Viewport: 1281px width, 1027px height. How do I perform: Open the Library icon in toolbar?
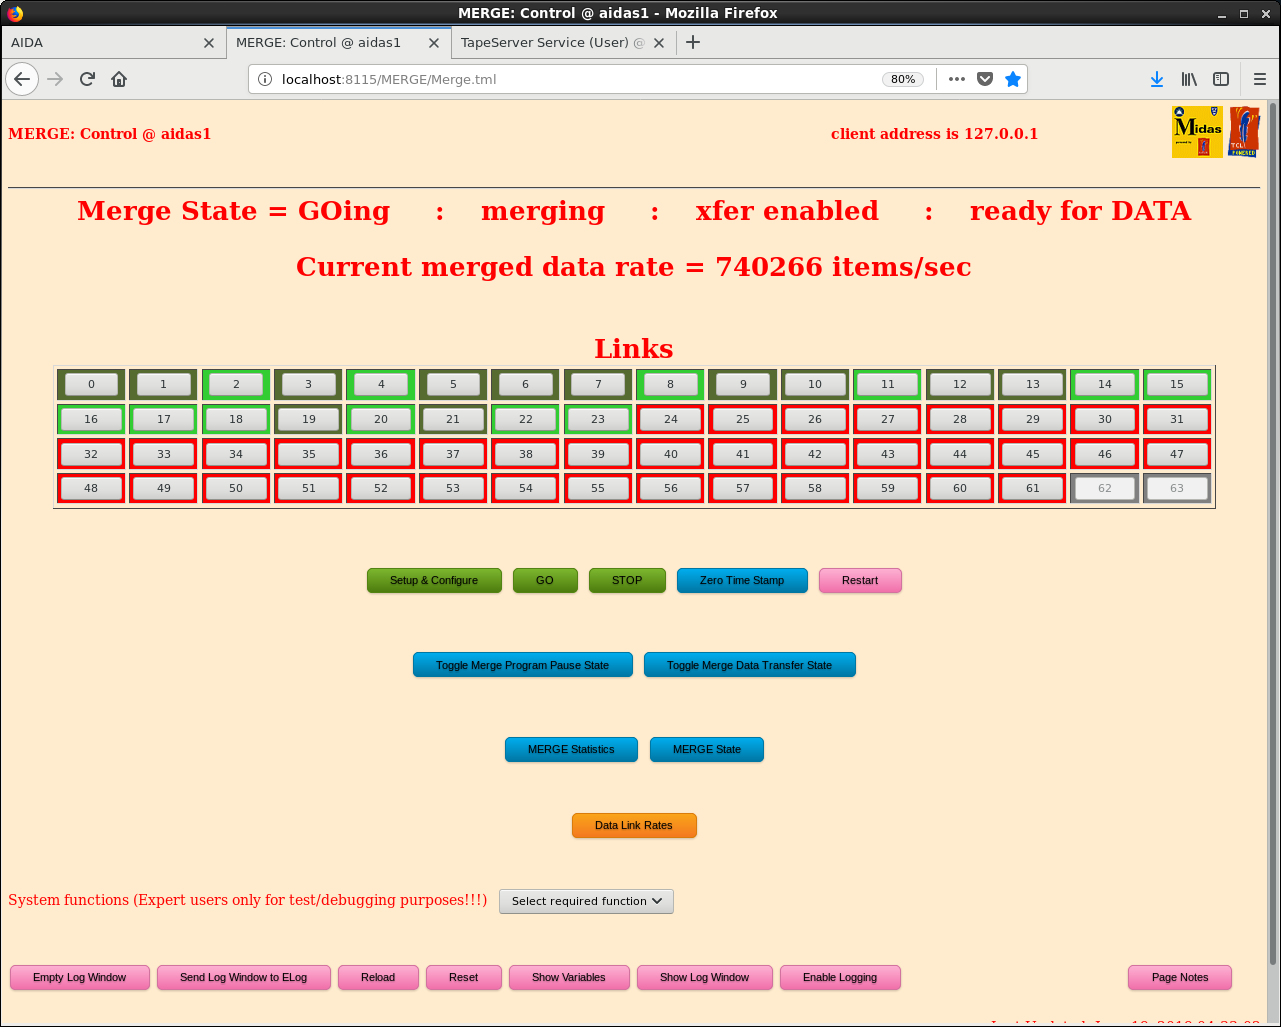click(1189, 79)
